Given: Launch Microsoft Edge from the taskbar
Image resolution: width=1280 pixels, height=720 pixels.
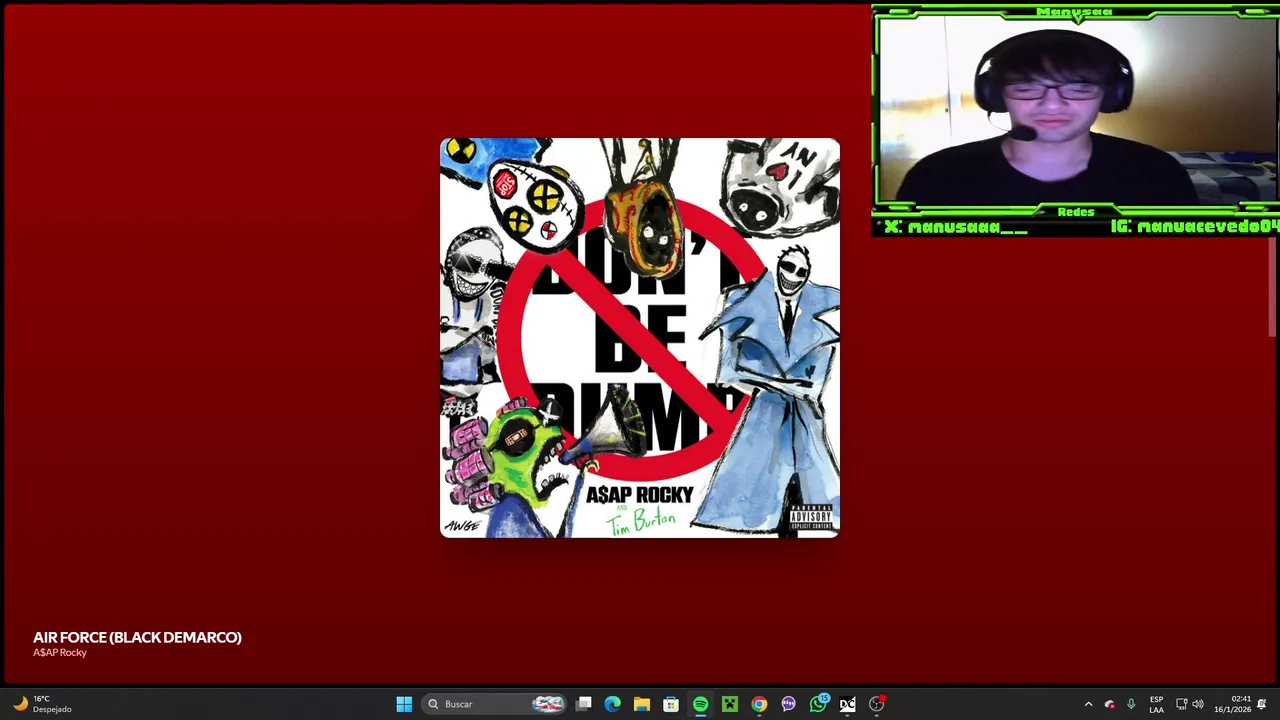Looking at the screenshot, I should pyautogui.click(x=613, y=704).
